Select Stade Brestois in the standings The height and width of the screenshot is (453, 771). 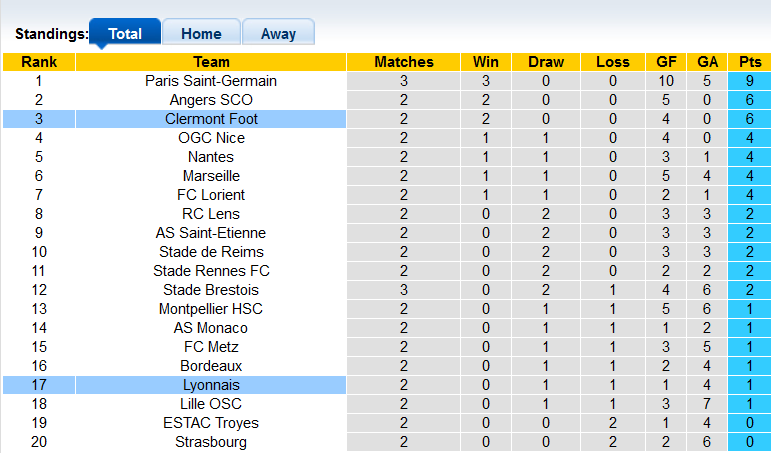(211, 290)
